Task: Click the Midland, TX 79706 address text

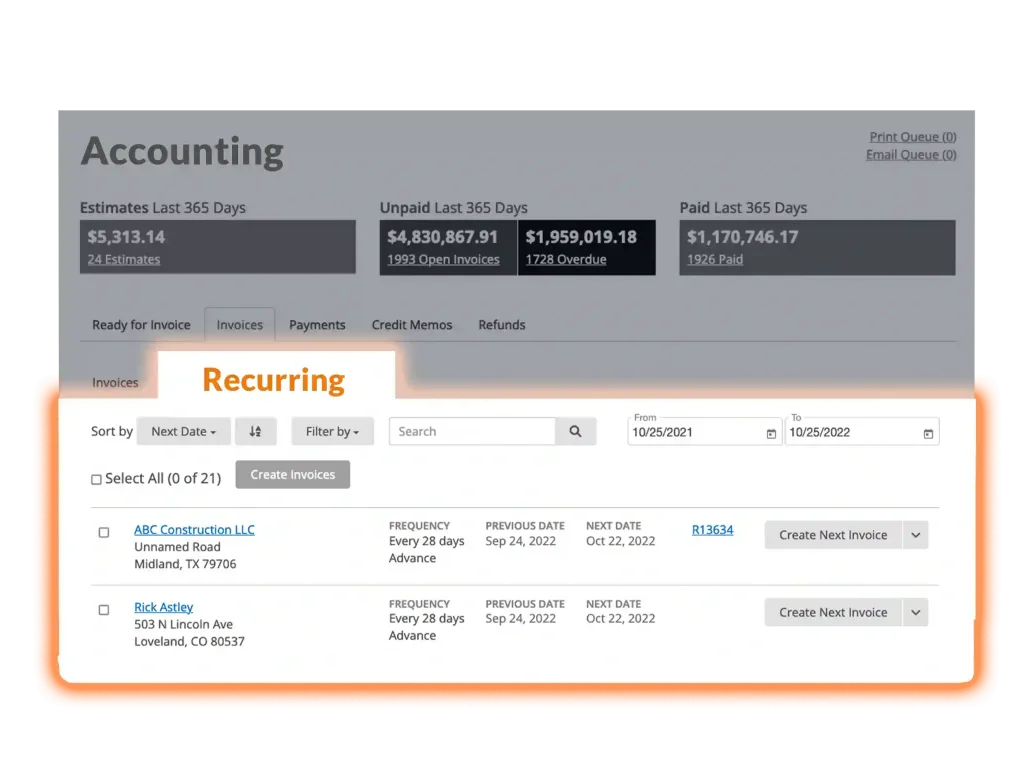Action: coord(185,564)
